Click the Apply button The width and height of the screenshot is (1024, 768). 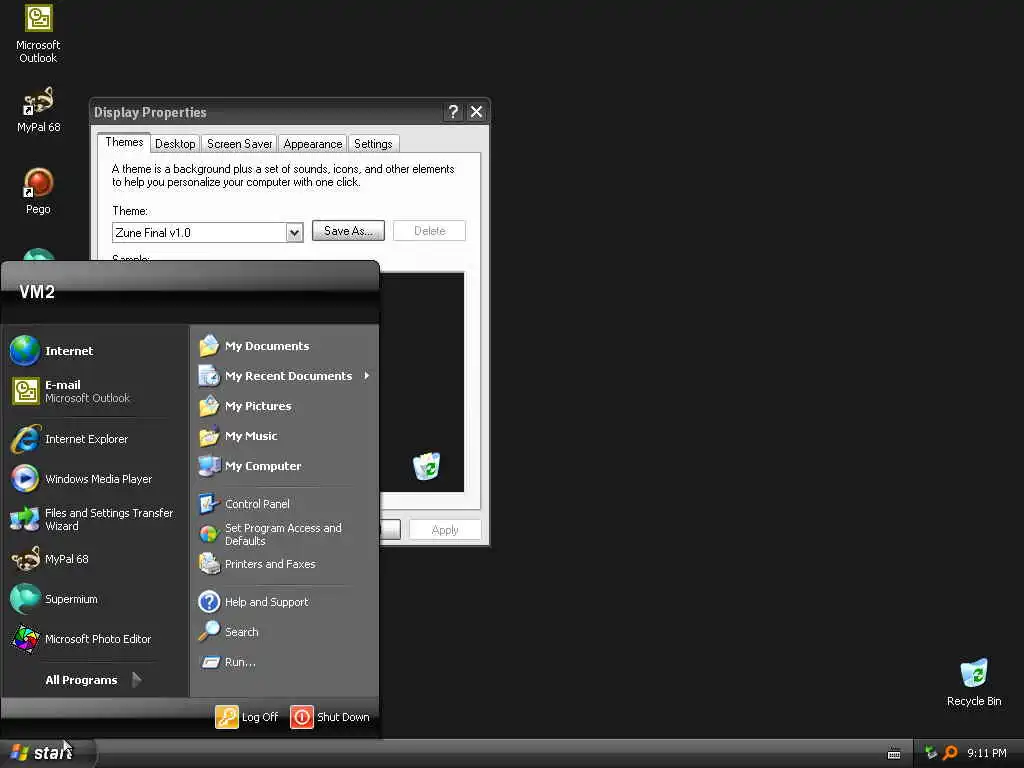click(x=445, y=530)
